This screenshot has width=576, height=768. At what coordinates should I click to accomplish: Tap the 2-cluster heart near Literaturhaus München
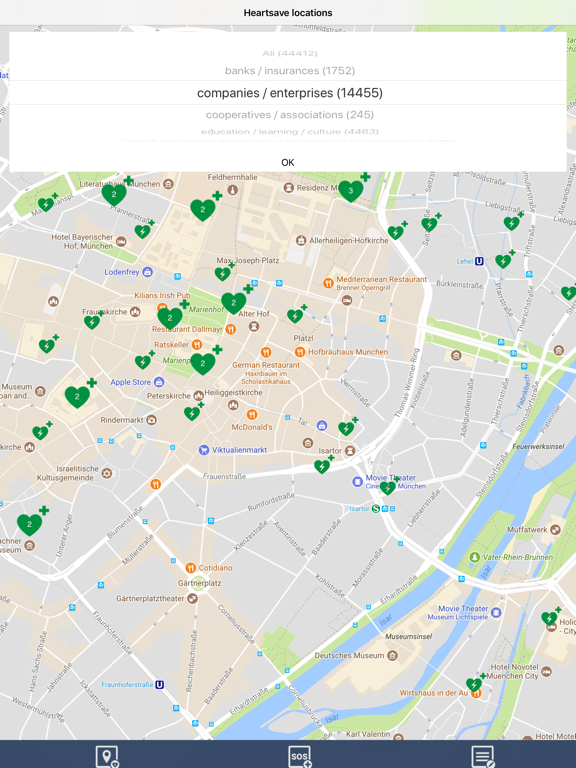(x=114, y=194)
